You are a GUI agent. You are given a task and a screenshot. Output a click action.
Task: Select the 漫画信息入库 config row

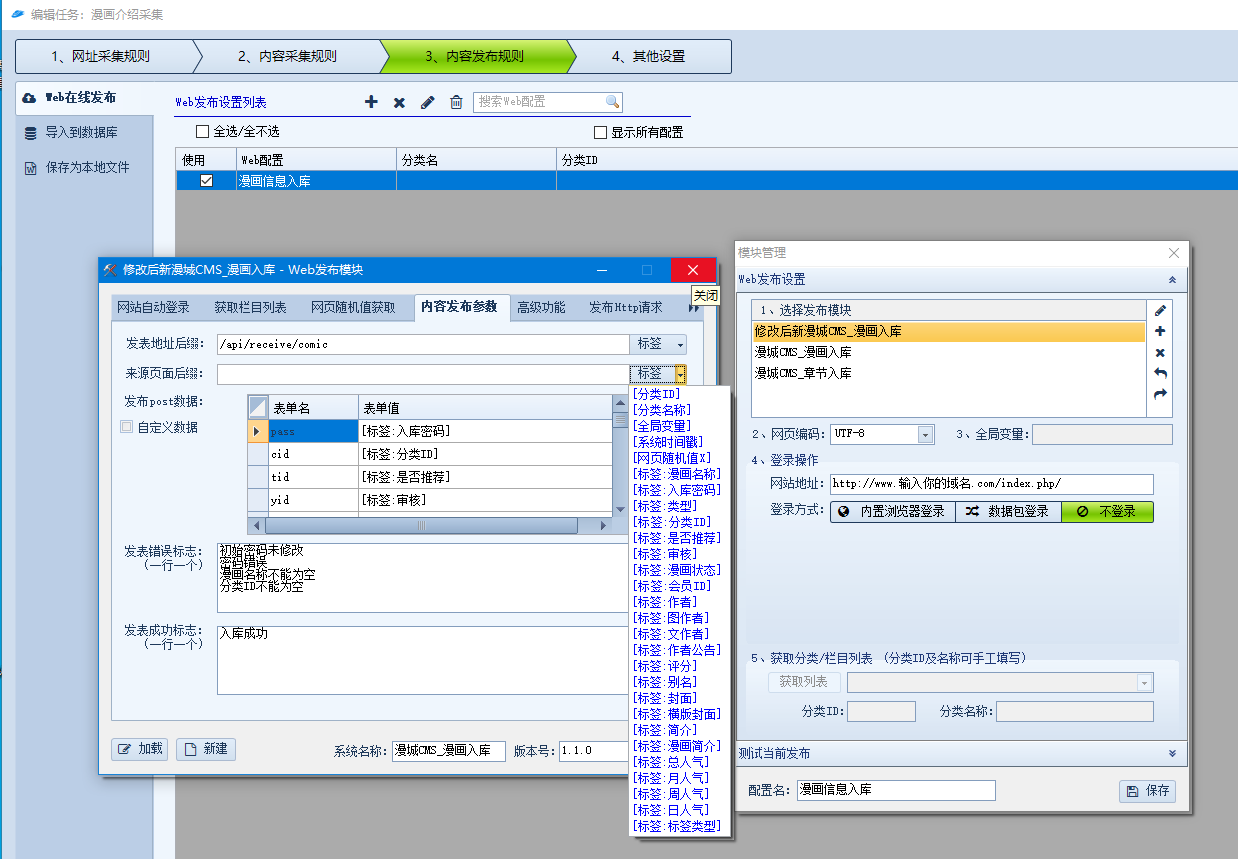pyautogui.click(x=706, y=181)
